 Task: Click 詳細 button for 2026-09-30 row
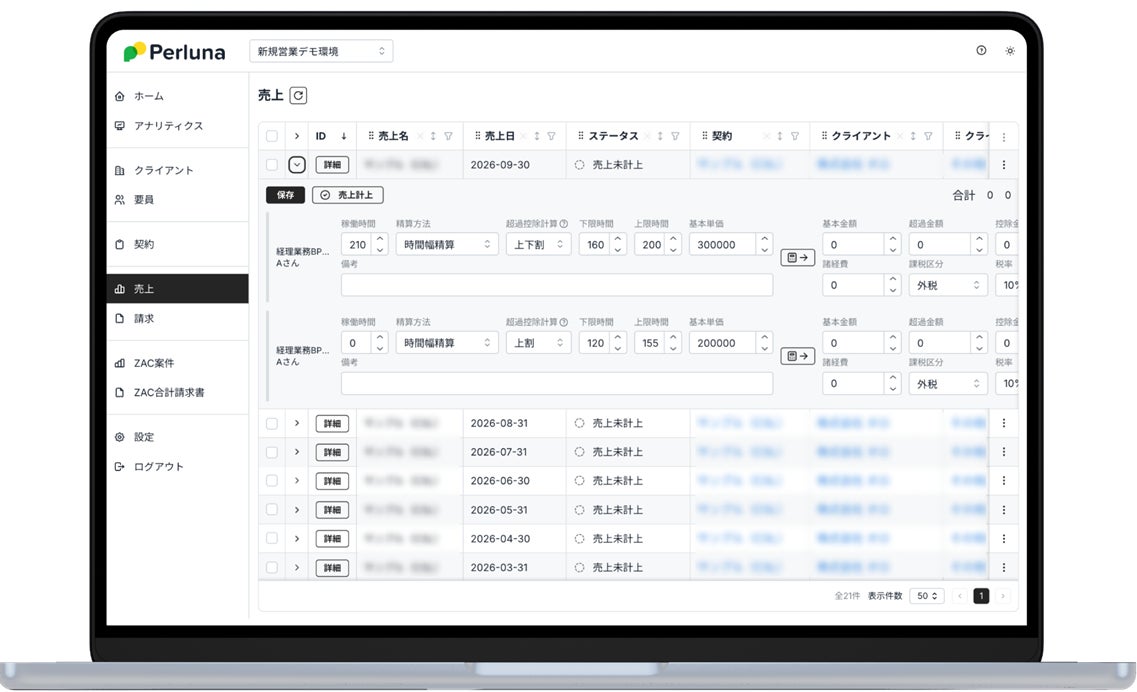click(332, 165)
